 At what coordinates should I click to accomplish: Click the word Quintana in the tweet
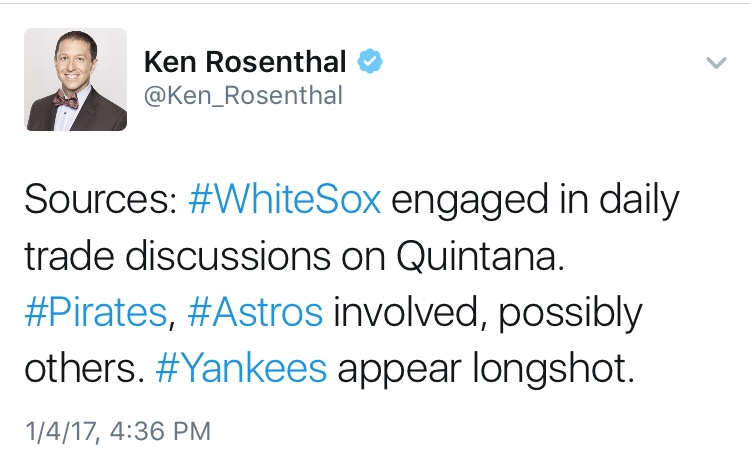pyautogui.click(x=480, y=256)
